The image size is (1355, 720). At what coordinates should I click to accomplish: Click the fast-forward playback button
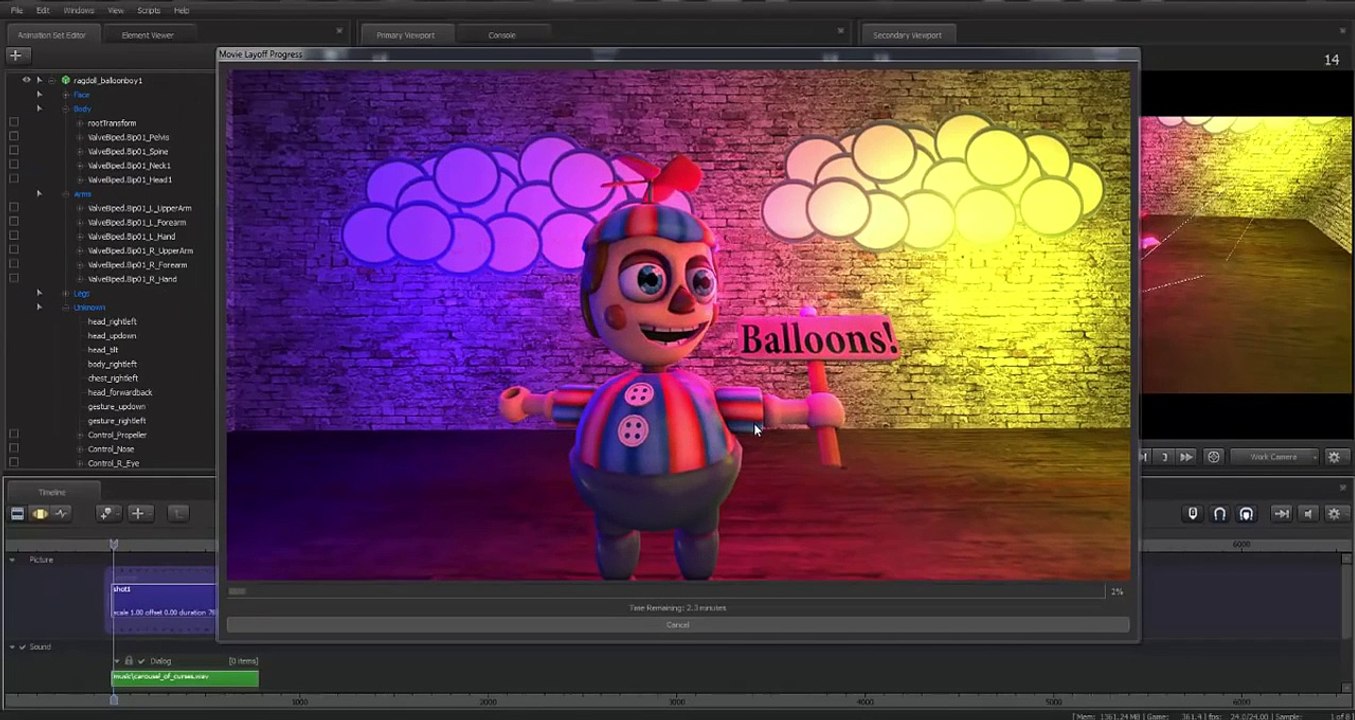[x=1186, y=457]
